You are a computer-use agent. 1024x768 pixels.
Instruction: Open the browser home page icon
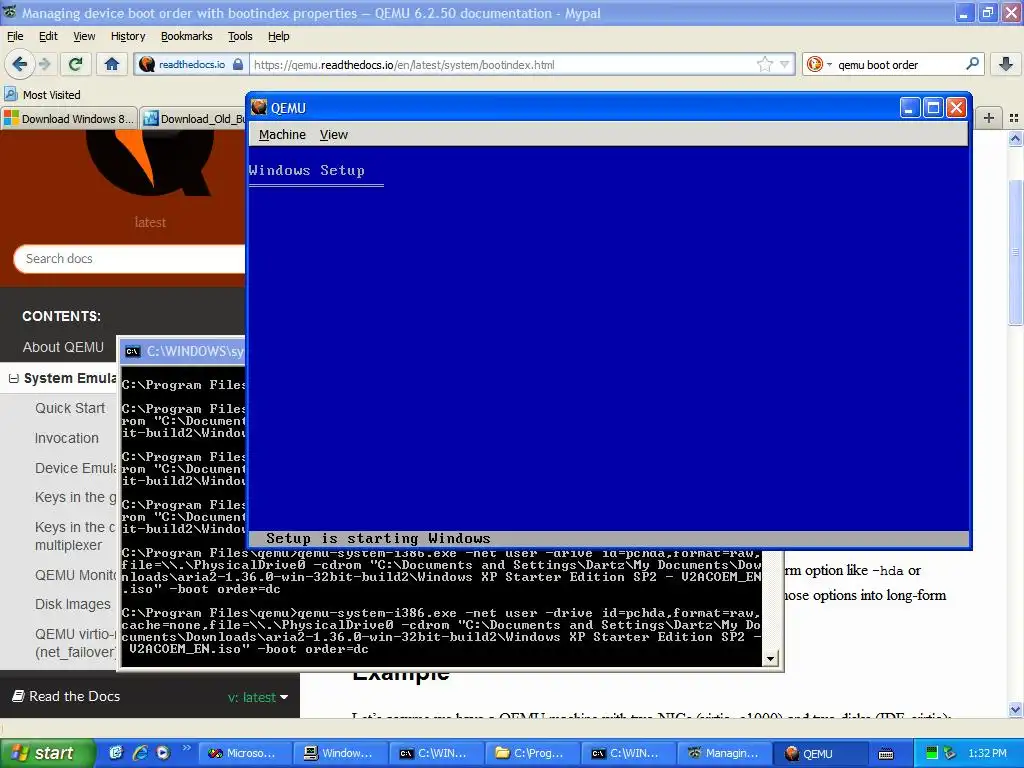click(x=112, y=64)
